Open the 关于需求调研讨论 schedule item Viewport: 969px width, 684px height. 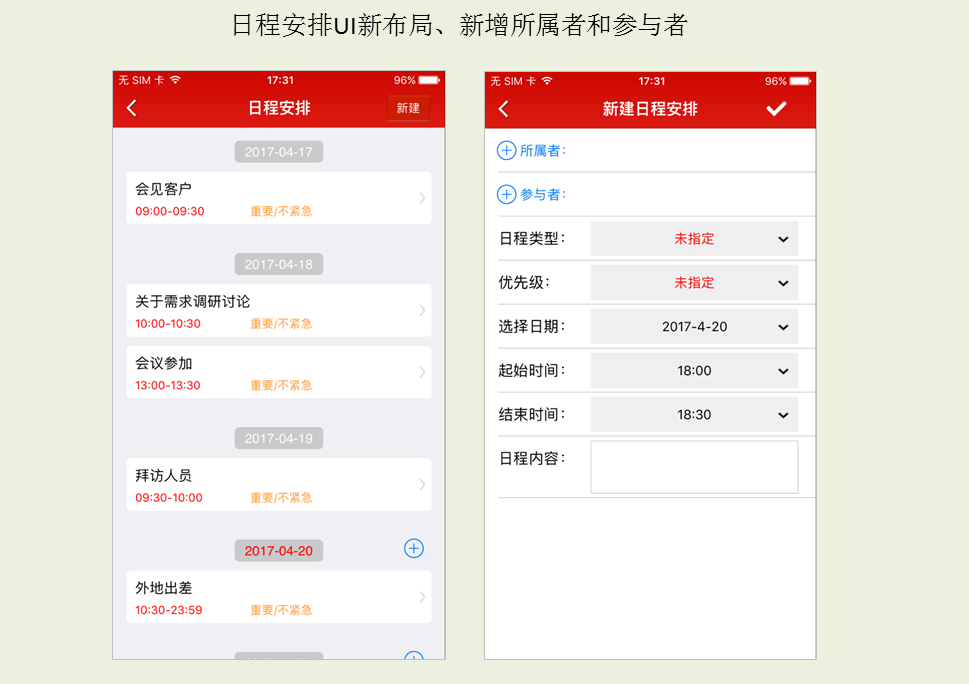(x=278, y=310)
